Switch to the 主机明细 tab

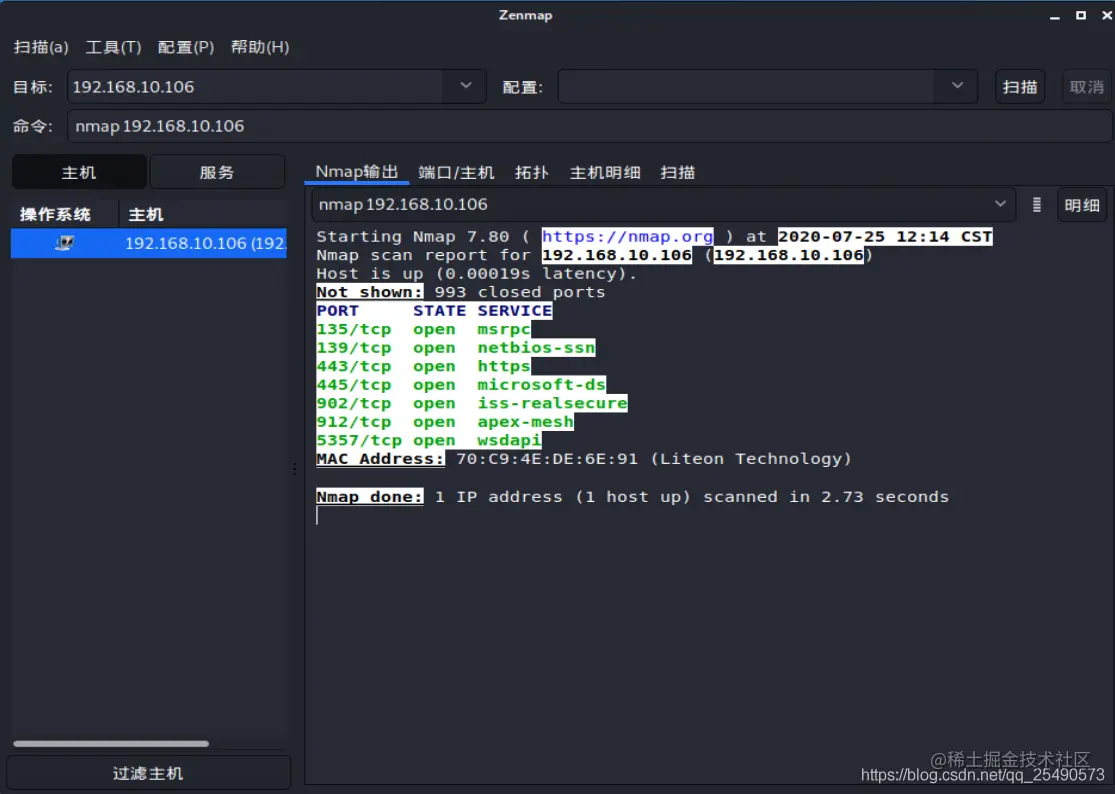tap(605, 173)
